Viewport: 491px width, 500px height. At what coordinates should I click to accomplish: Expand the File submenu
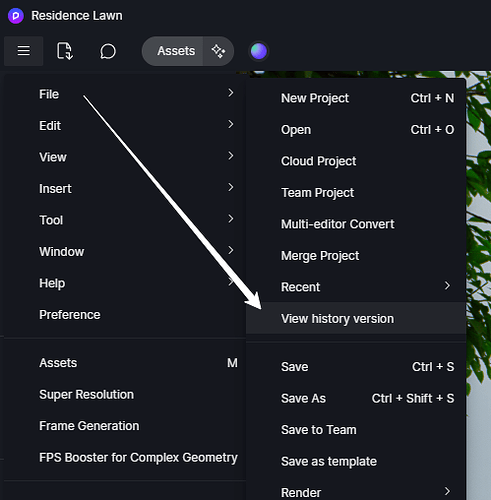tap(125, 94)
